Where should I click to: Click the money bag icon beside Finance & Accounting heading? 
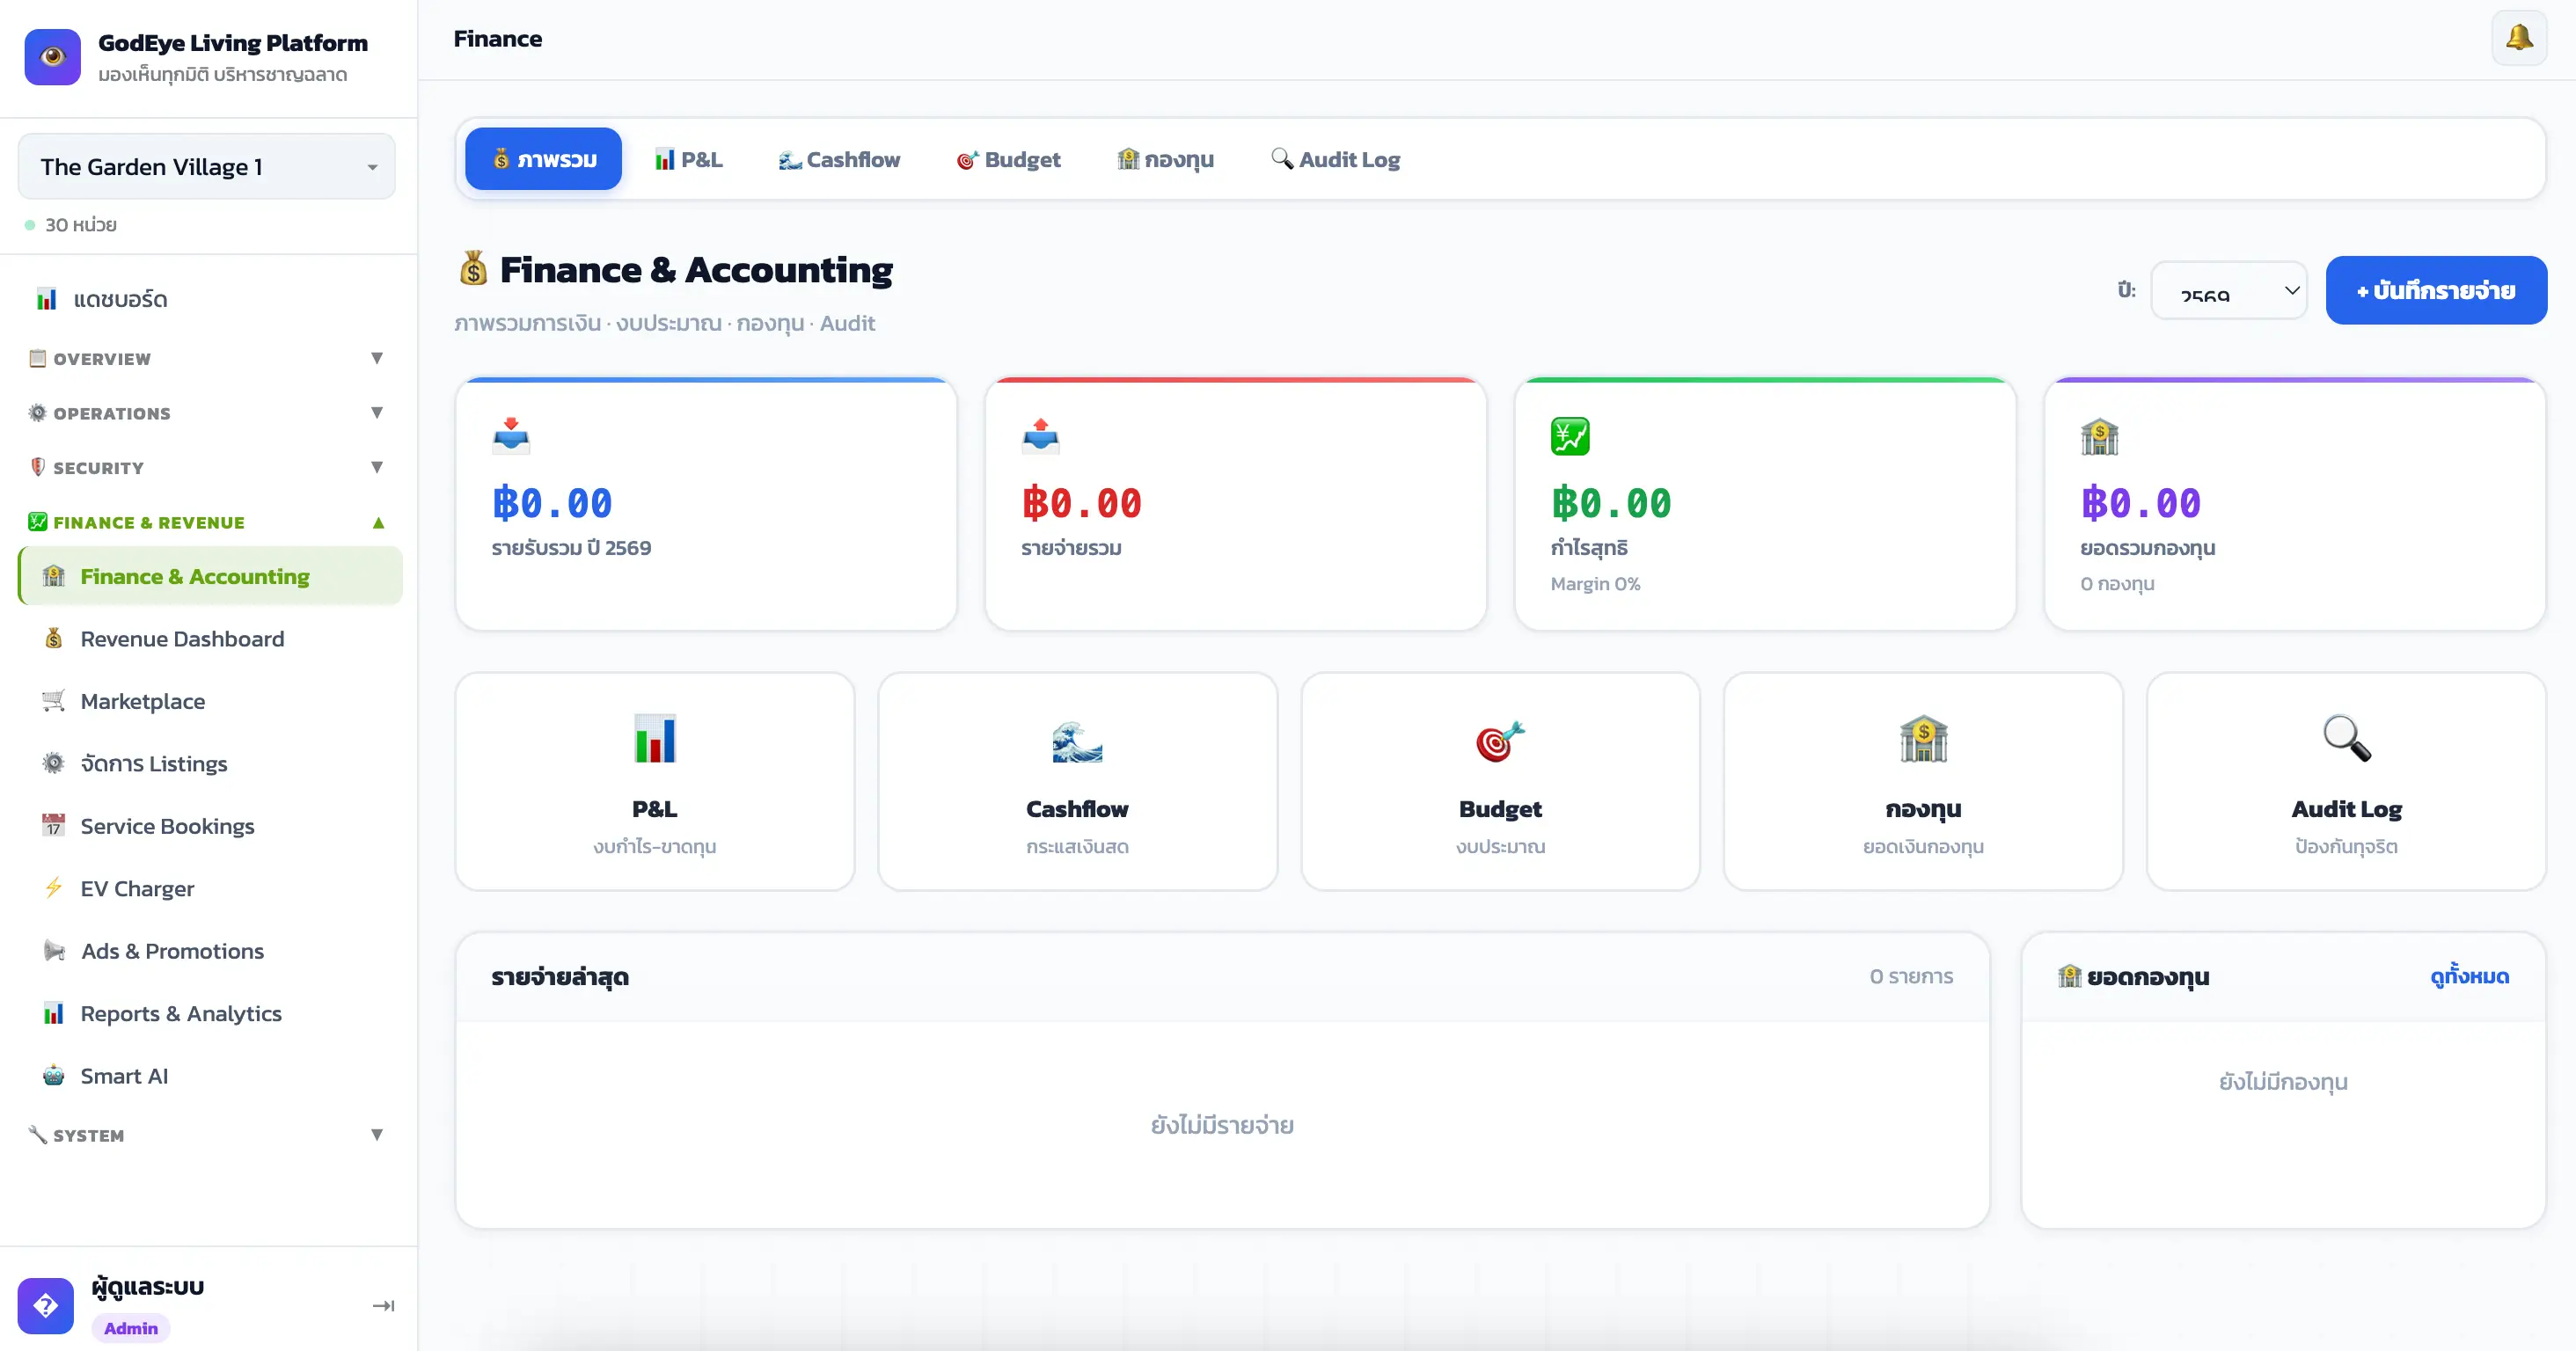click(473, 268)
